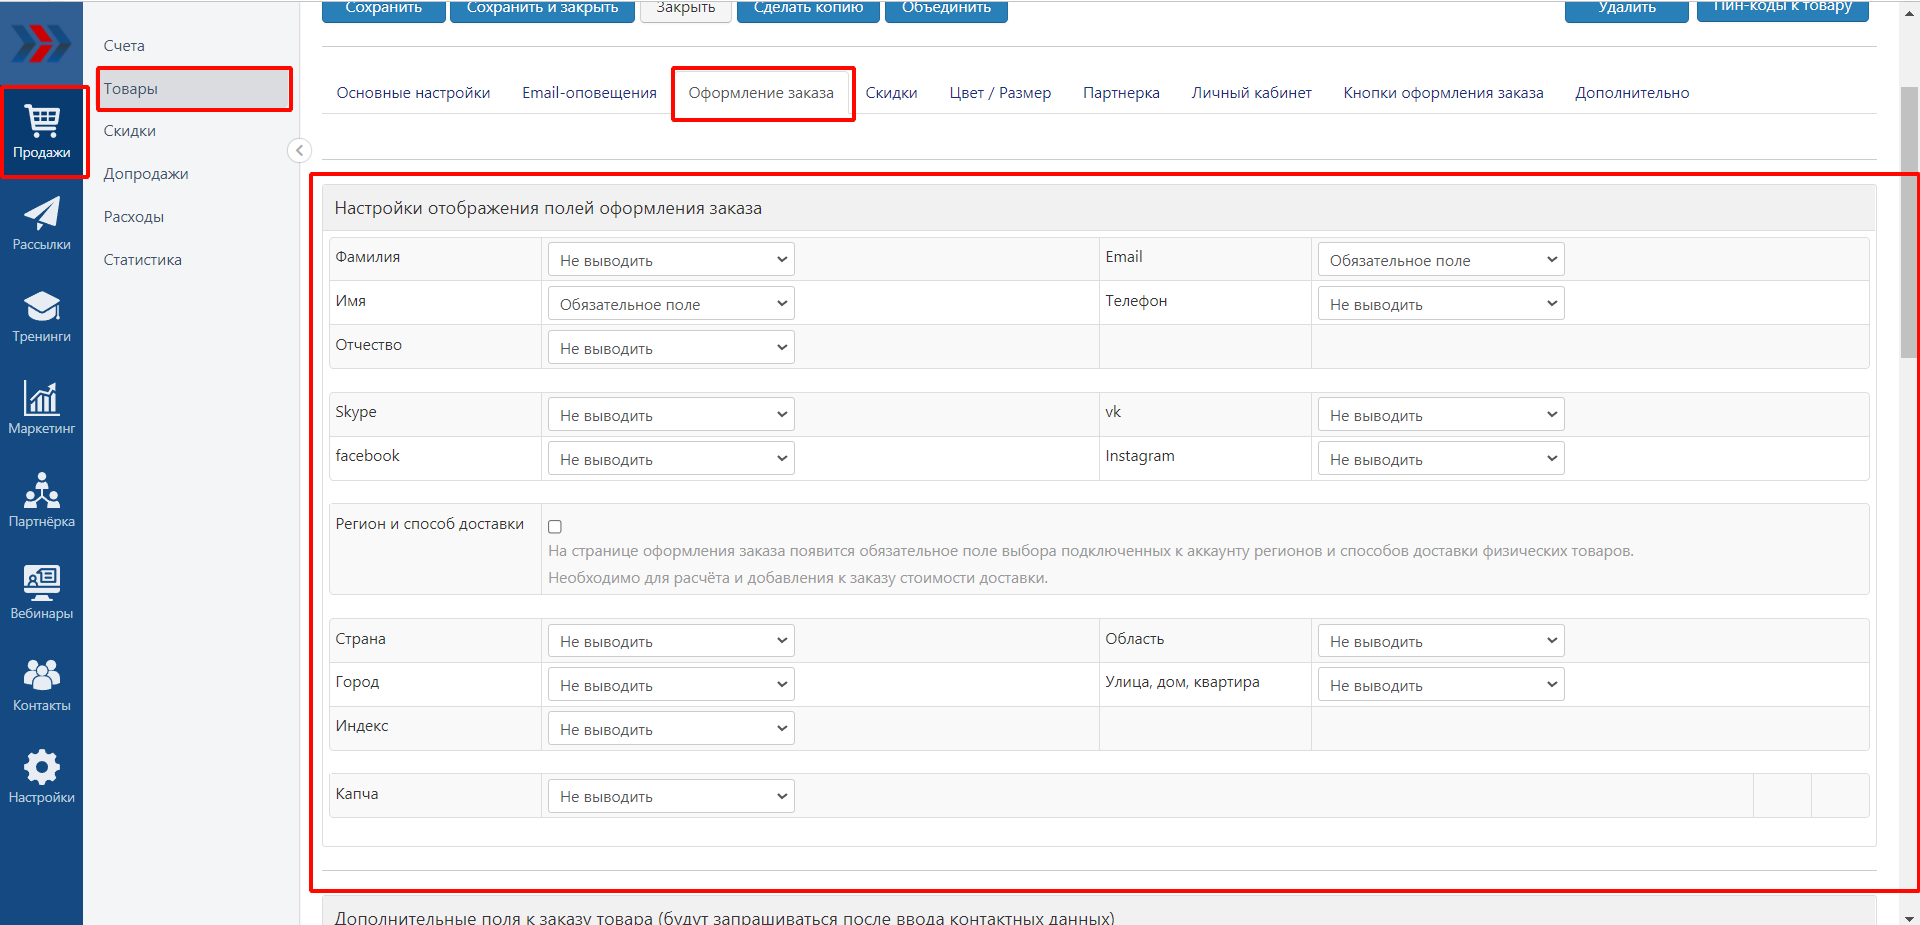Viewport: 1920px width, 925px height.
Task: Open Статистика in the sales submenu
Action: point(143,260)
